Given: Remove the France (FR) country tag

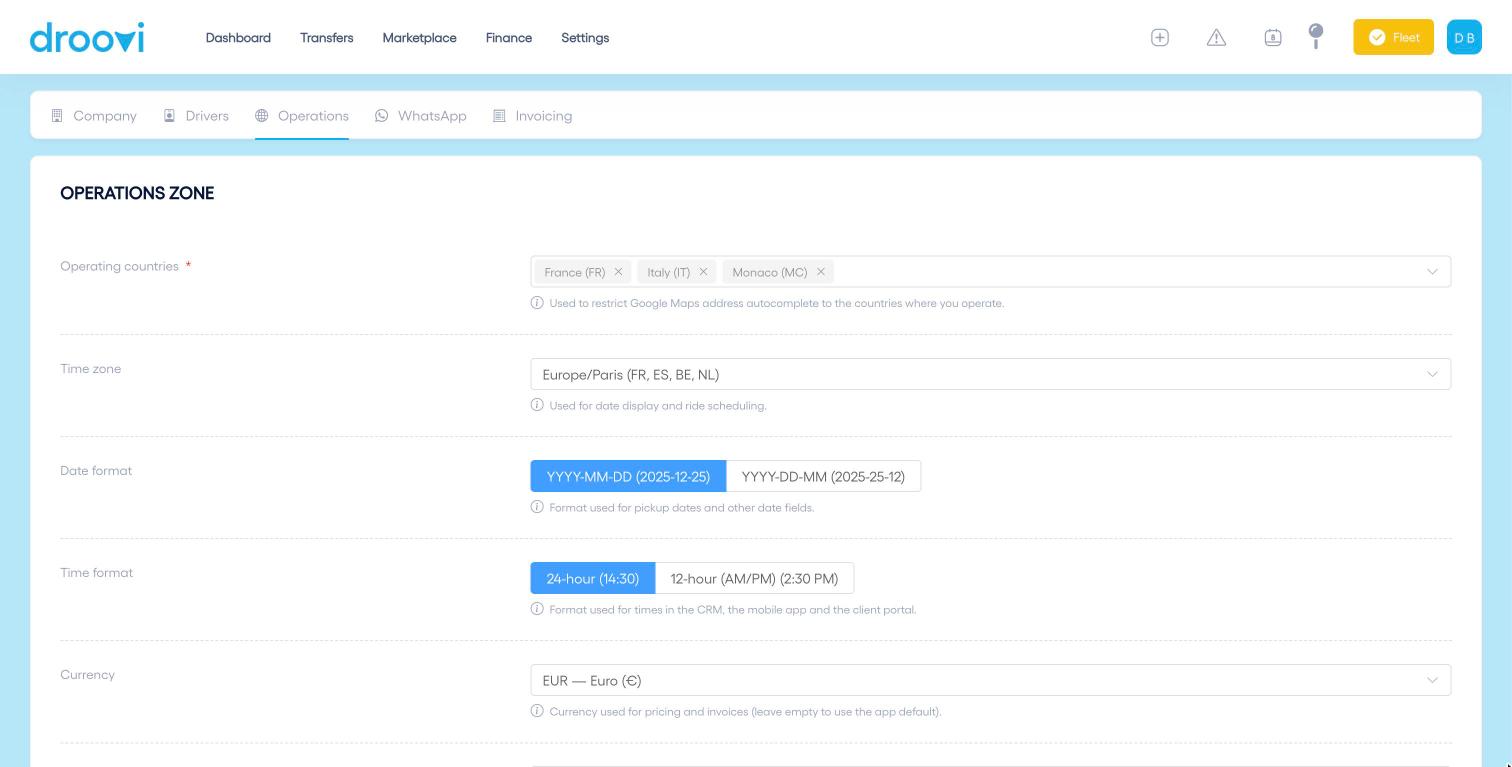Looking at the screenshot, I should coord(618,272).
